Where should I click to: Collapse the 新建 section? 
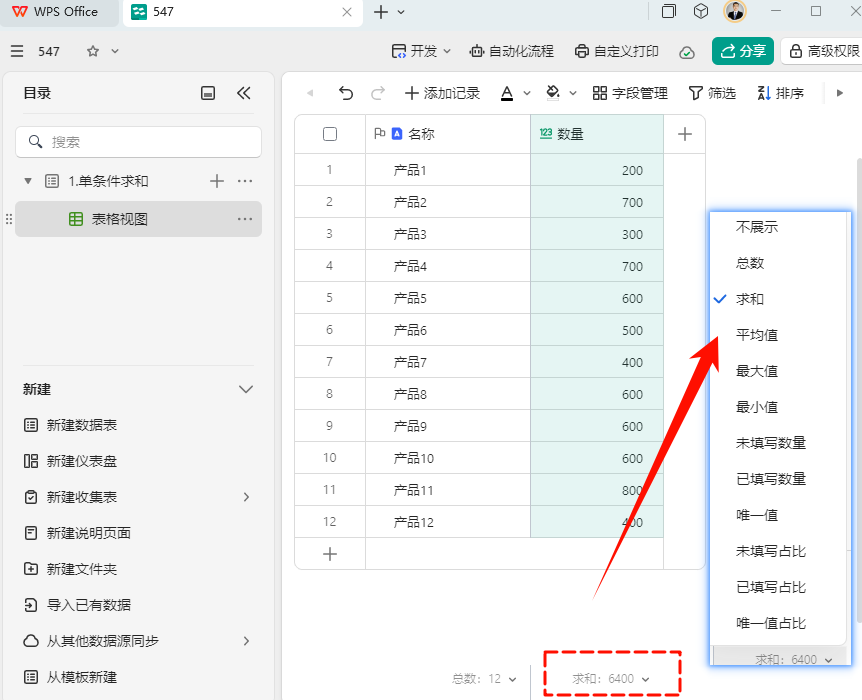pos(246,389)
